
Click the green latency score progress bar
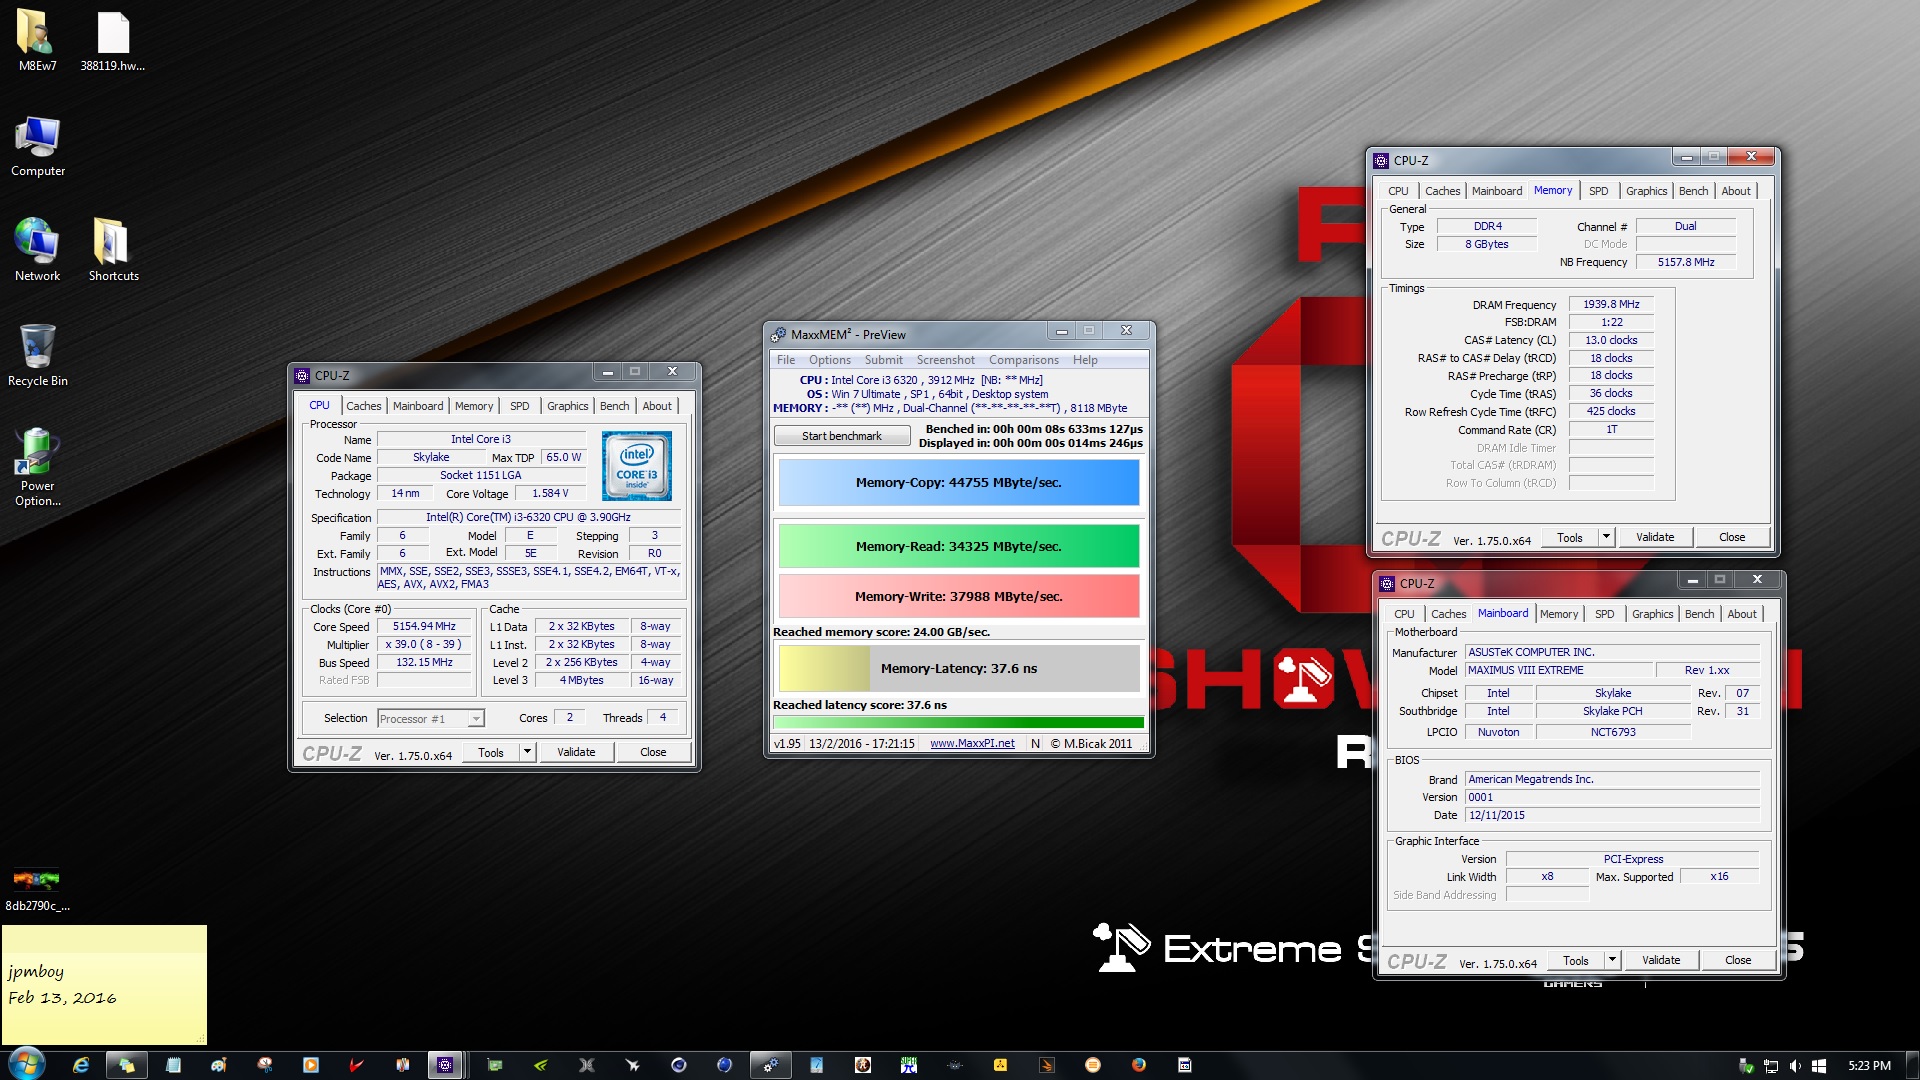(959, 722)
